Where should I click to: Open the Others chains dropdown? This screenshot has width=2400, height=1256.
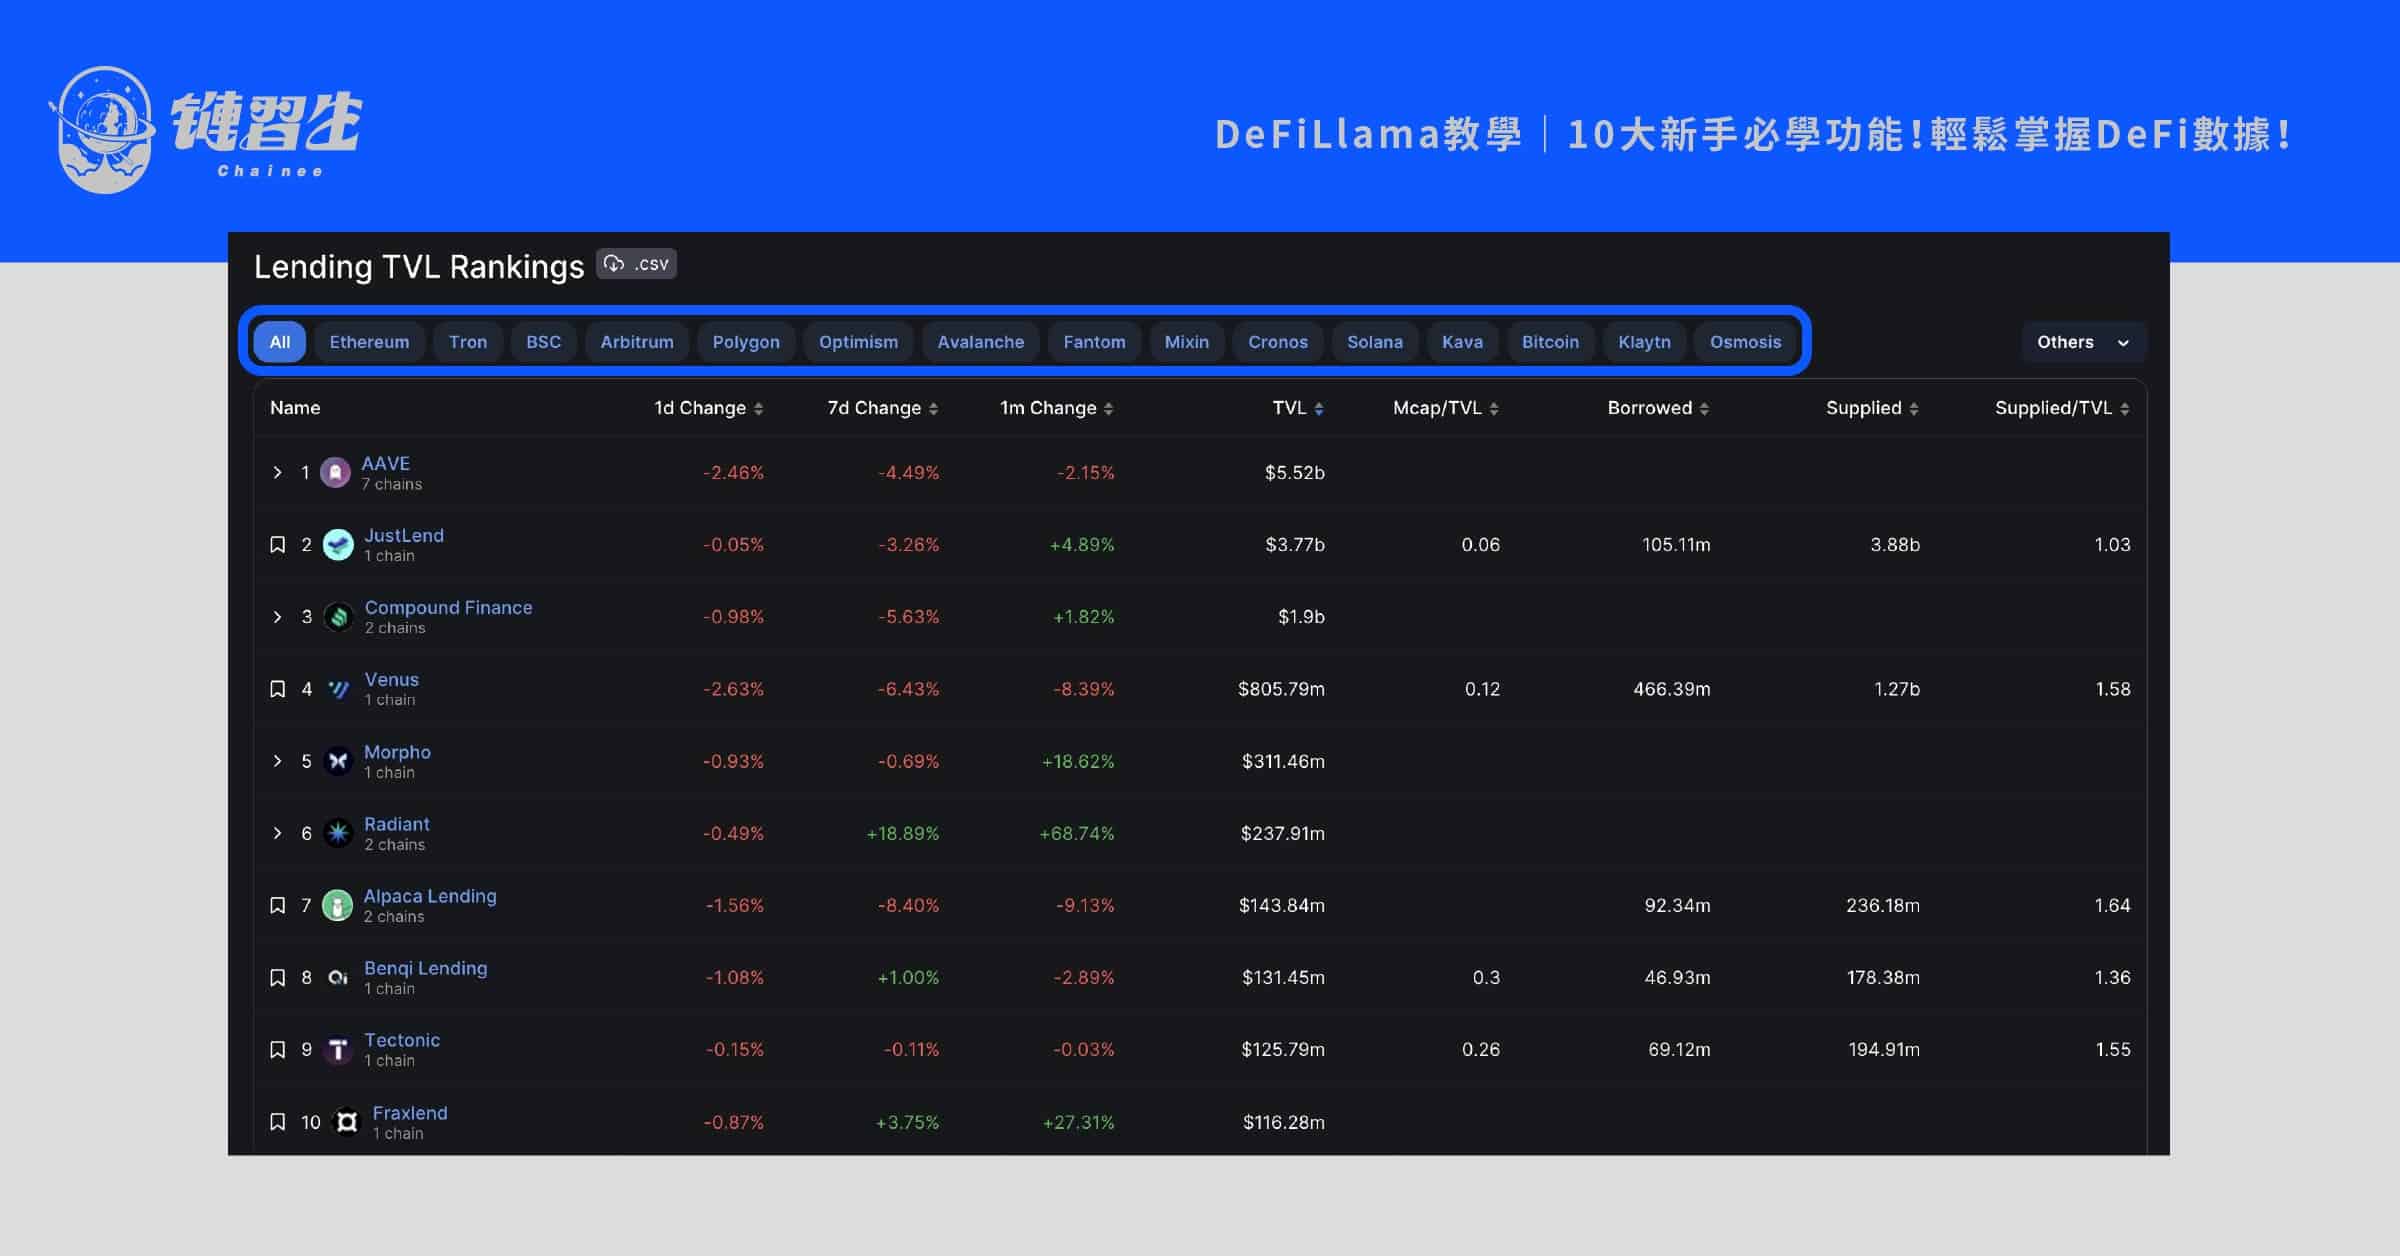2084,342
